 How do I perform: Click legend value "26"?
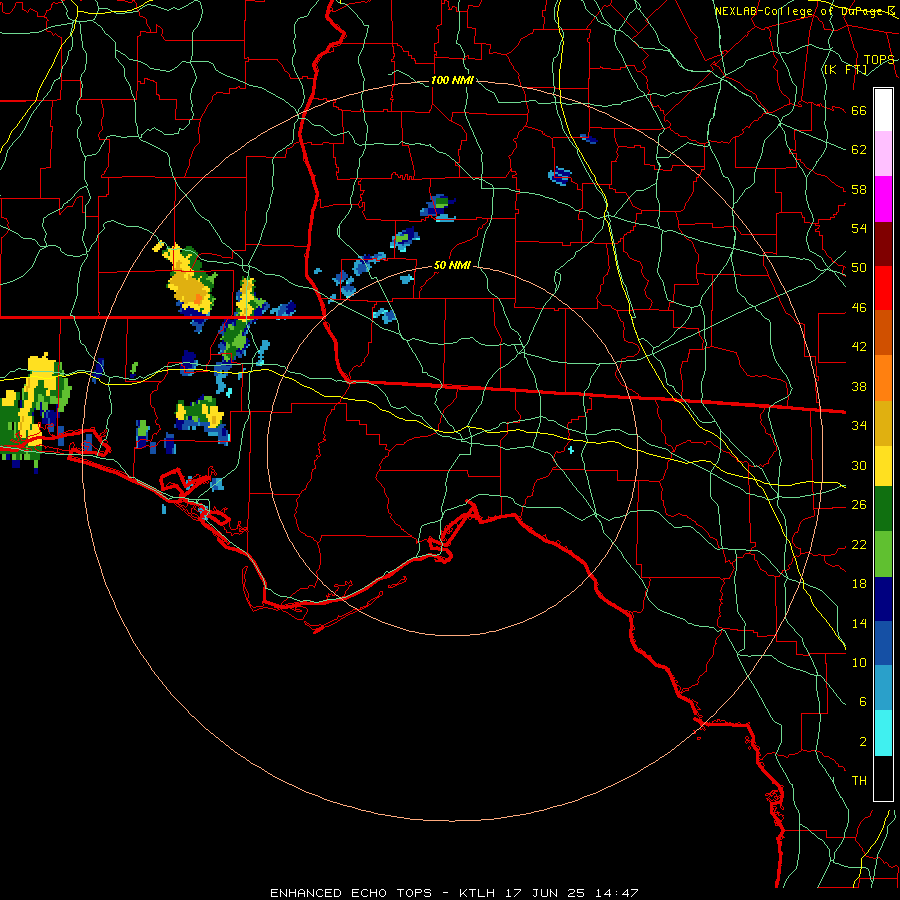[x=859, y=505]
